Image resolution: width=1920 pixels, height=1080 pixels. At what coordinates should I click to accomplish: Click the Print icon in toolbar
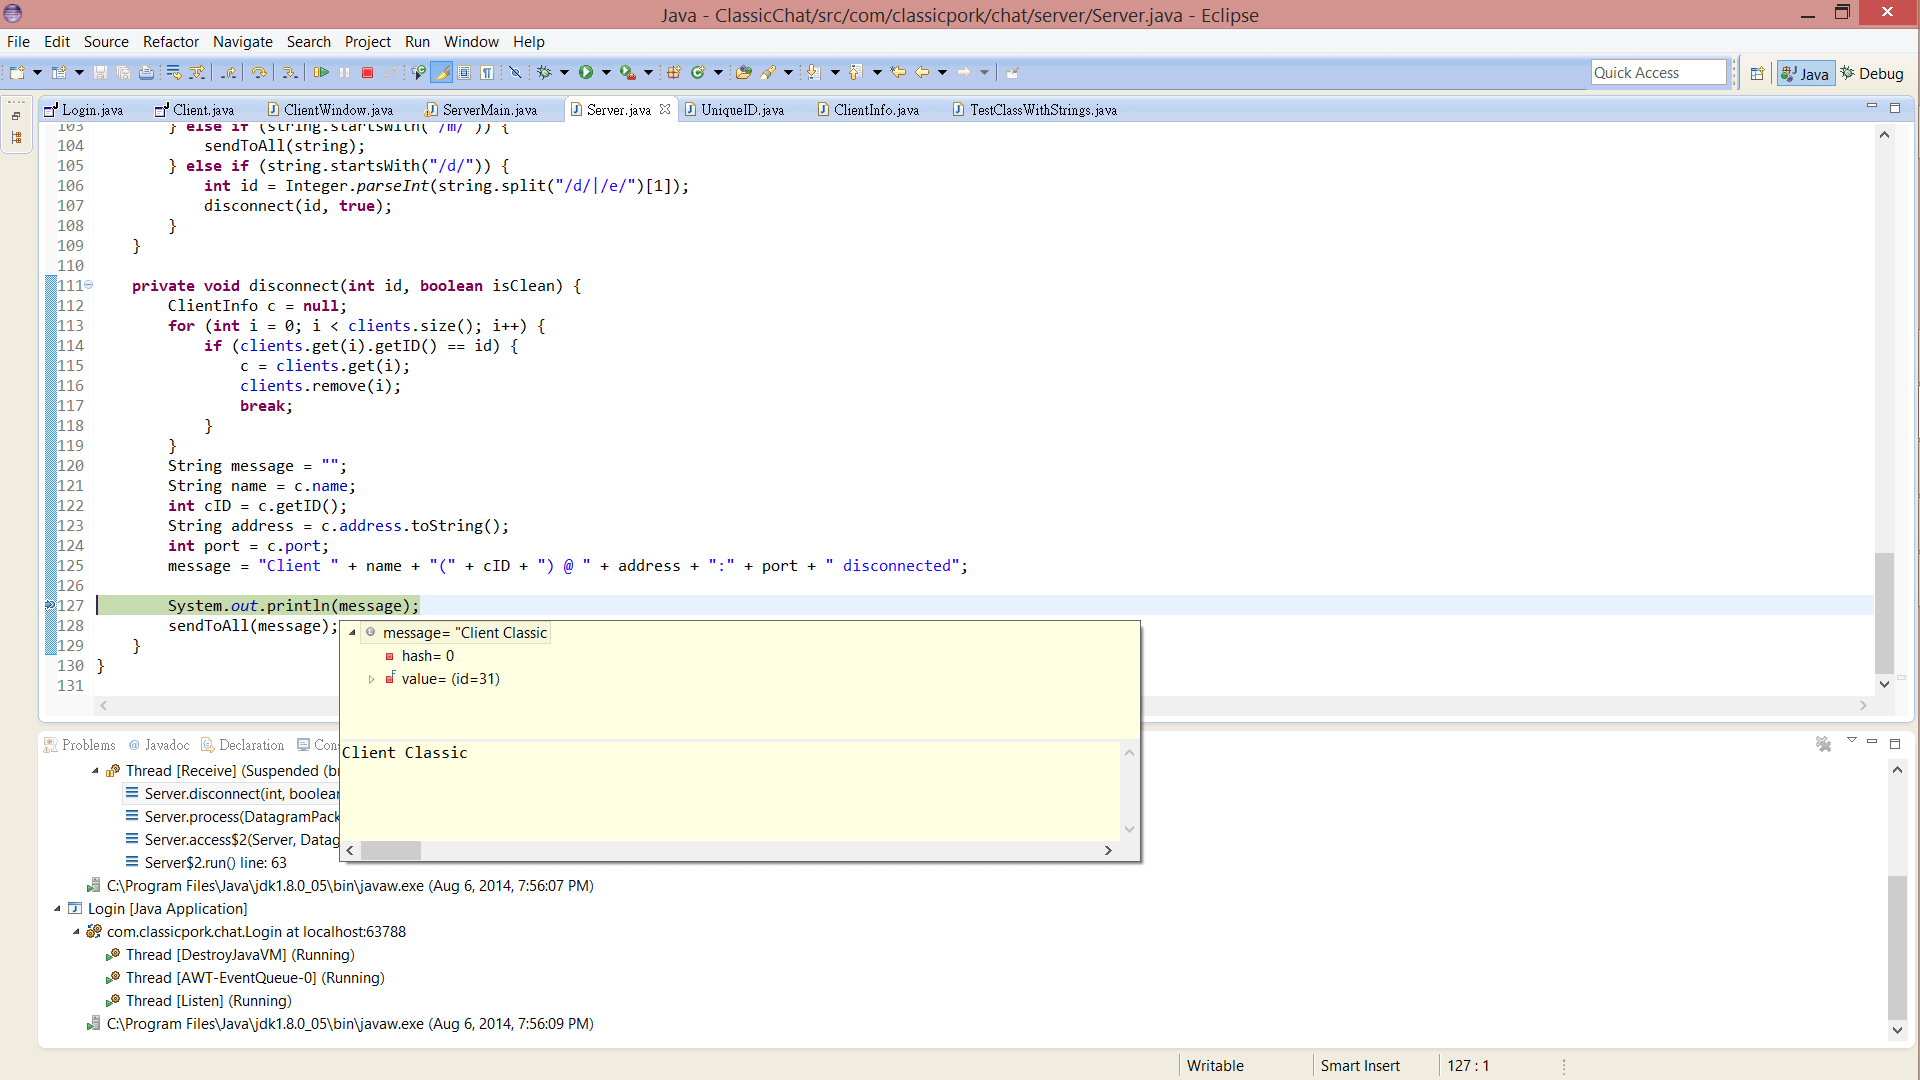[x=146, y=72]
